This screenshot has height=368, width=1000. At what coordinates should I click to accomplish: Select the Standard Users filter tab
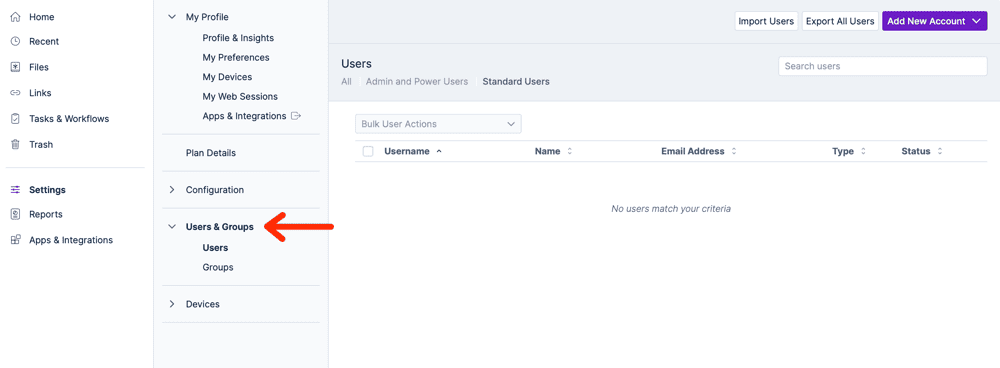[516, 82]
